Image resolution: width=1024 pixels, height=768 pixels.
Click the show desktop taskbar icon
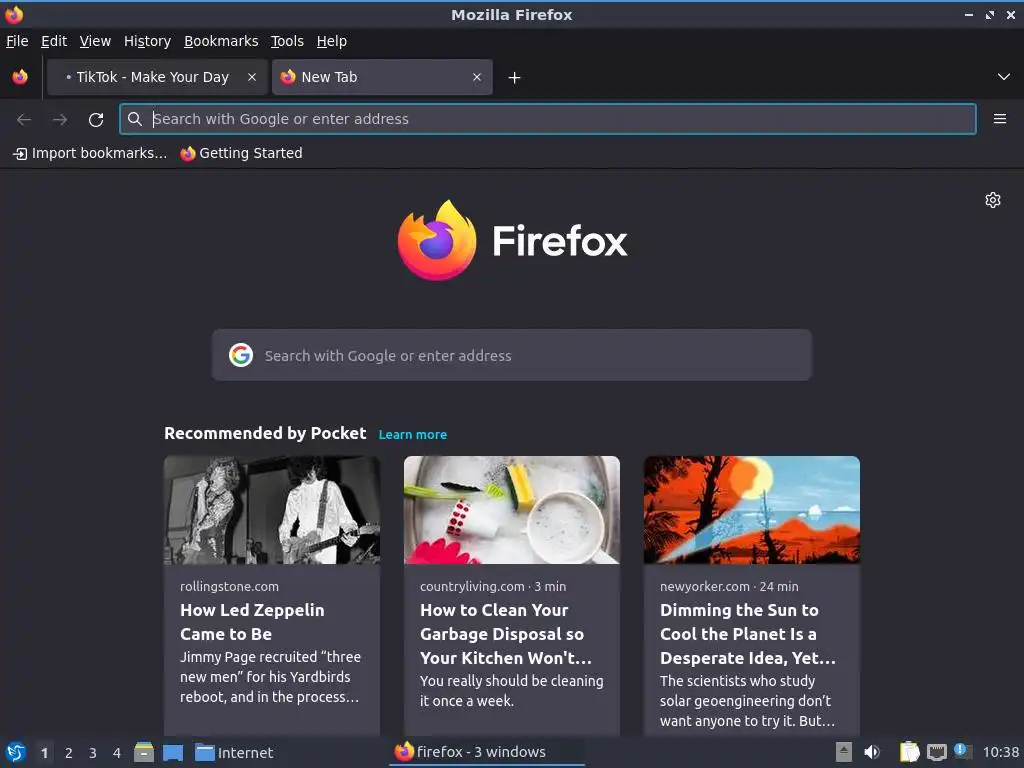[173, 753]
